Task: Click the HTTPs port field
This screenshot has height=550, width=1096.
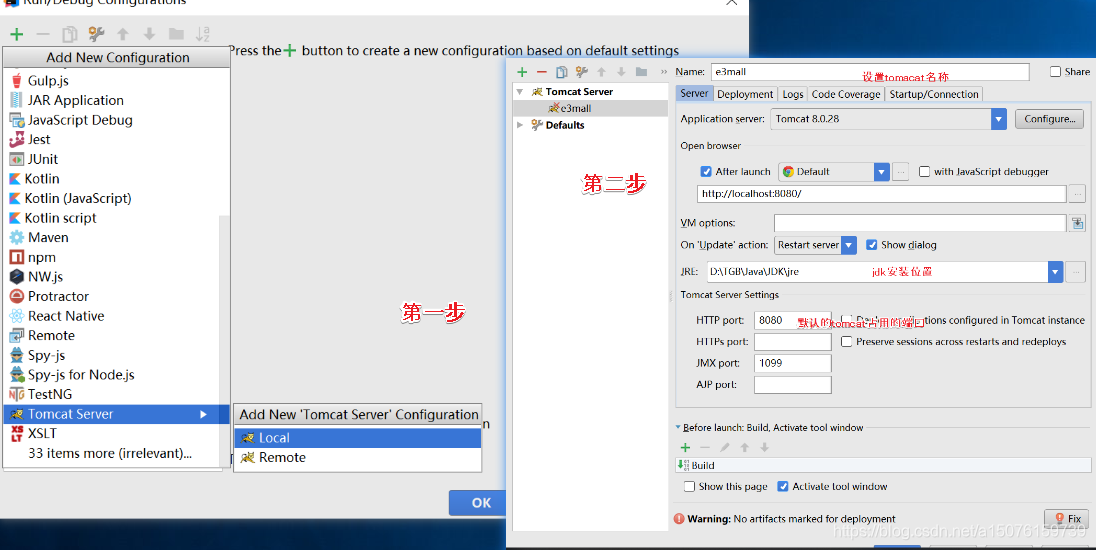Action: coord(793,342)
